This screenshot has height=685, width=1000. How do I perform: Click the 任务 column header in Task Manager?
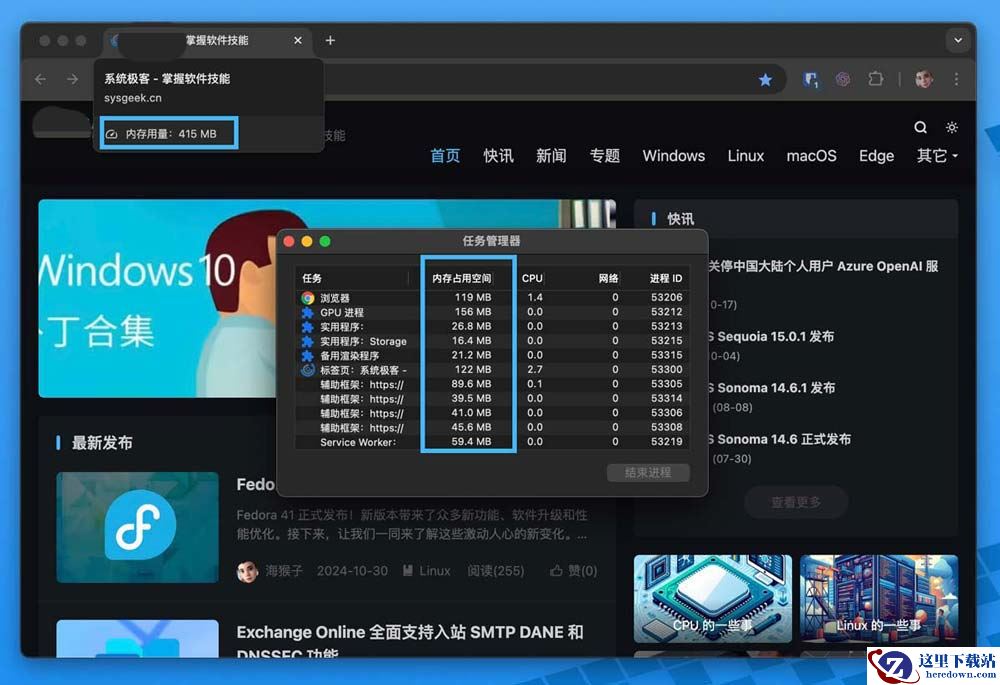pyautogui.click(x=312, y=278)
